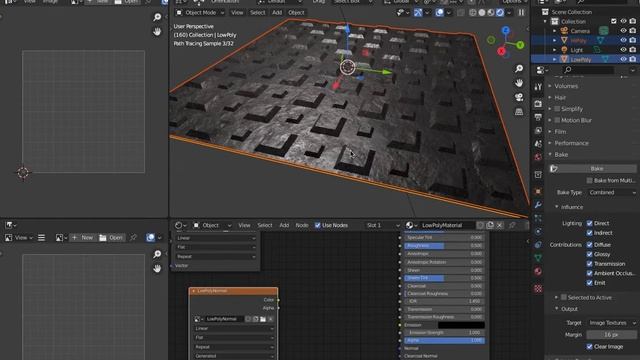Switch perspective/orthographic grid icon in viewport
Viewport: 640px width, 360px height.
(x=519, y=111)
